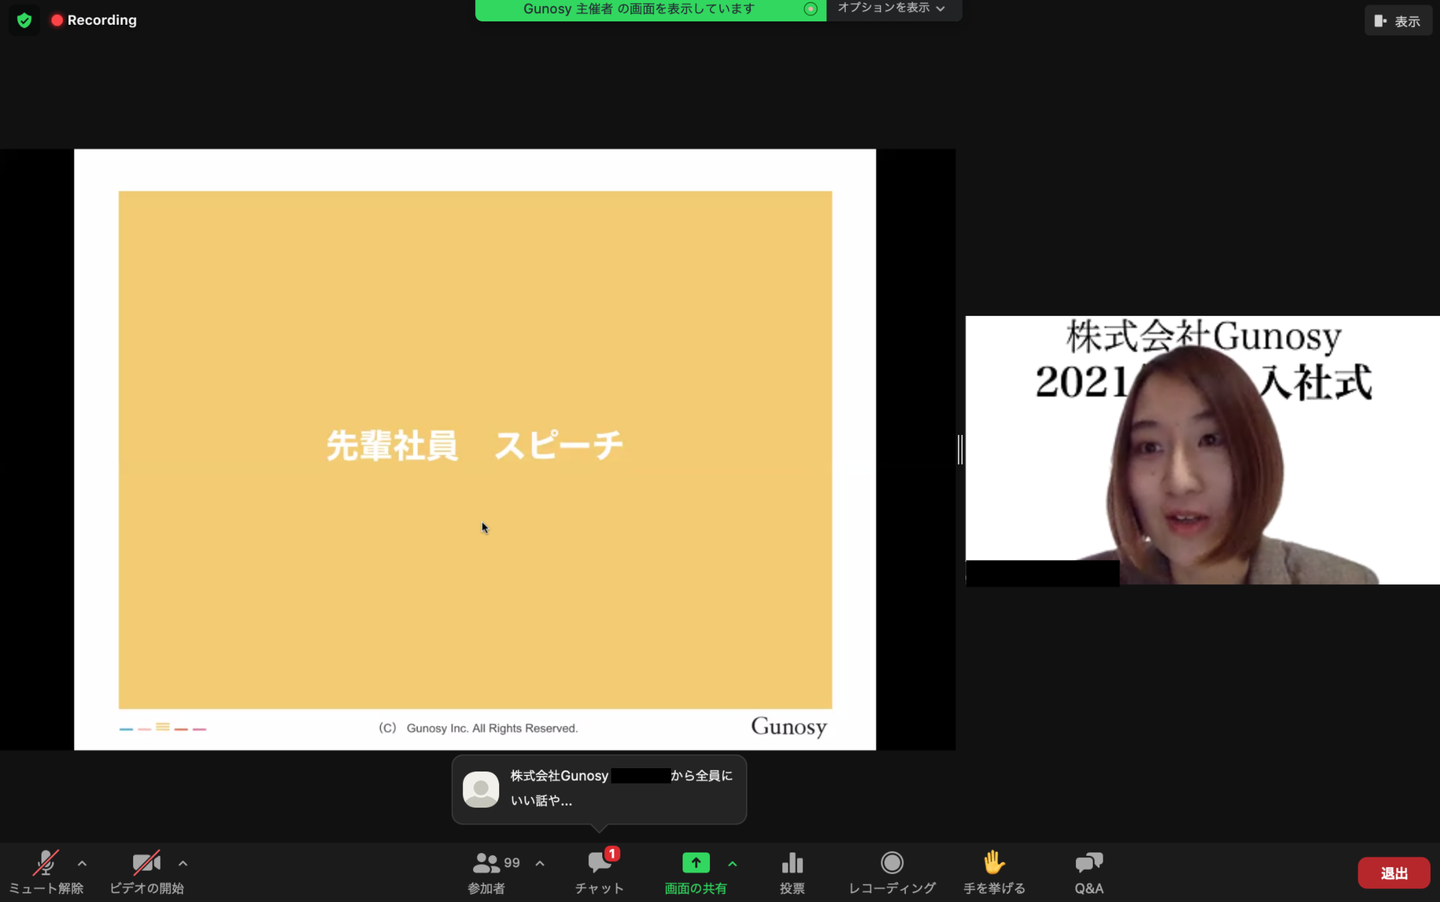Unmute the microphone (ミュート解除)
The height and width of the screenshot is (902, 1440).
coord(46,872)
